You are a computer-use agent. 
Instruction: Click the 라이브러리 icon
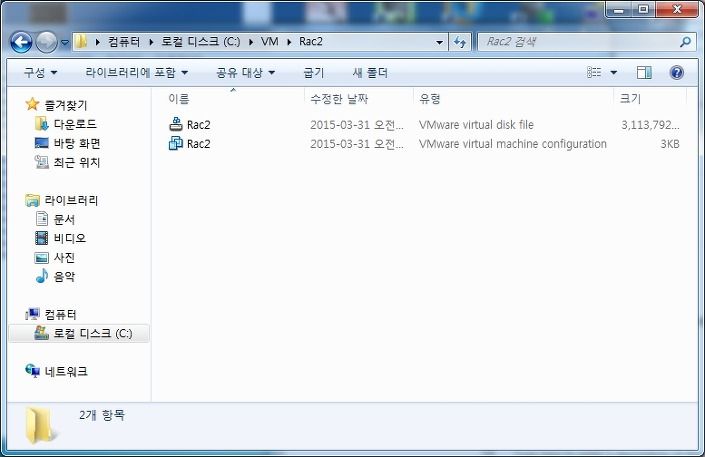click(x=32, y=200)
